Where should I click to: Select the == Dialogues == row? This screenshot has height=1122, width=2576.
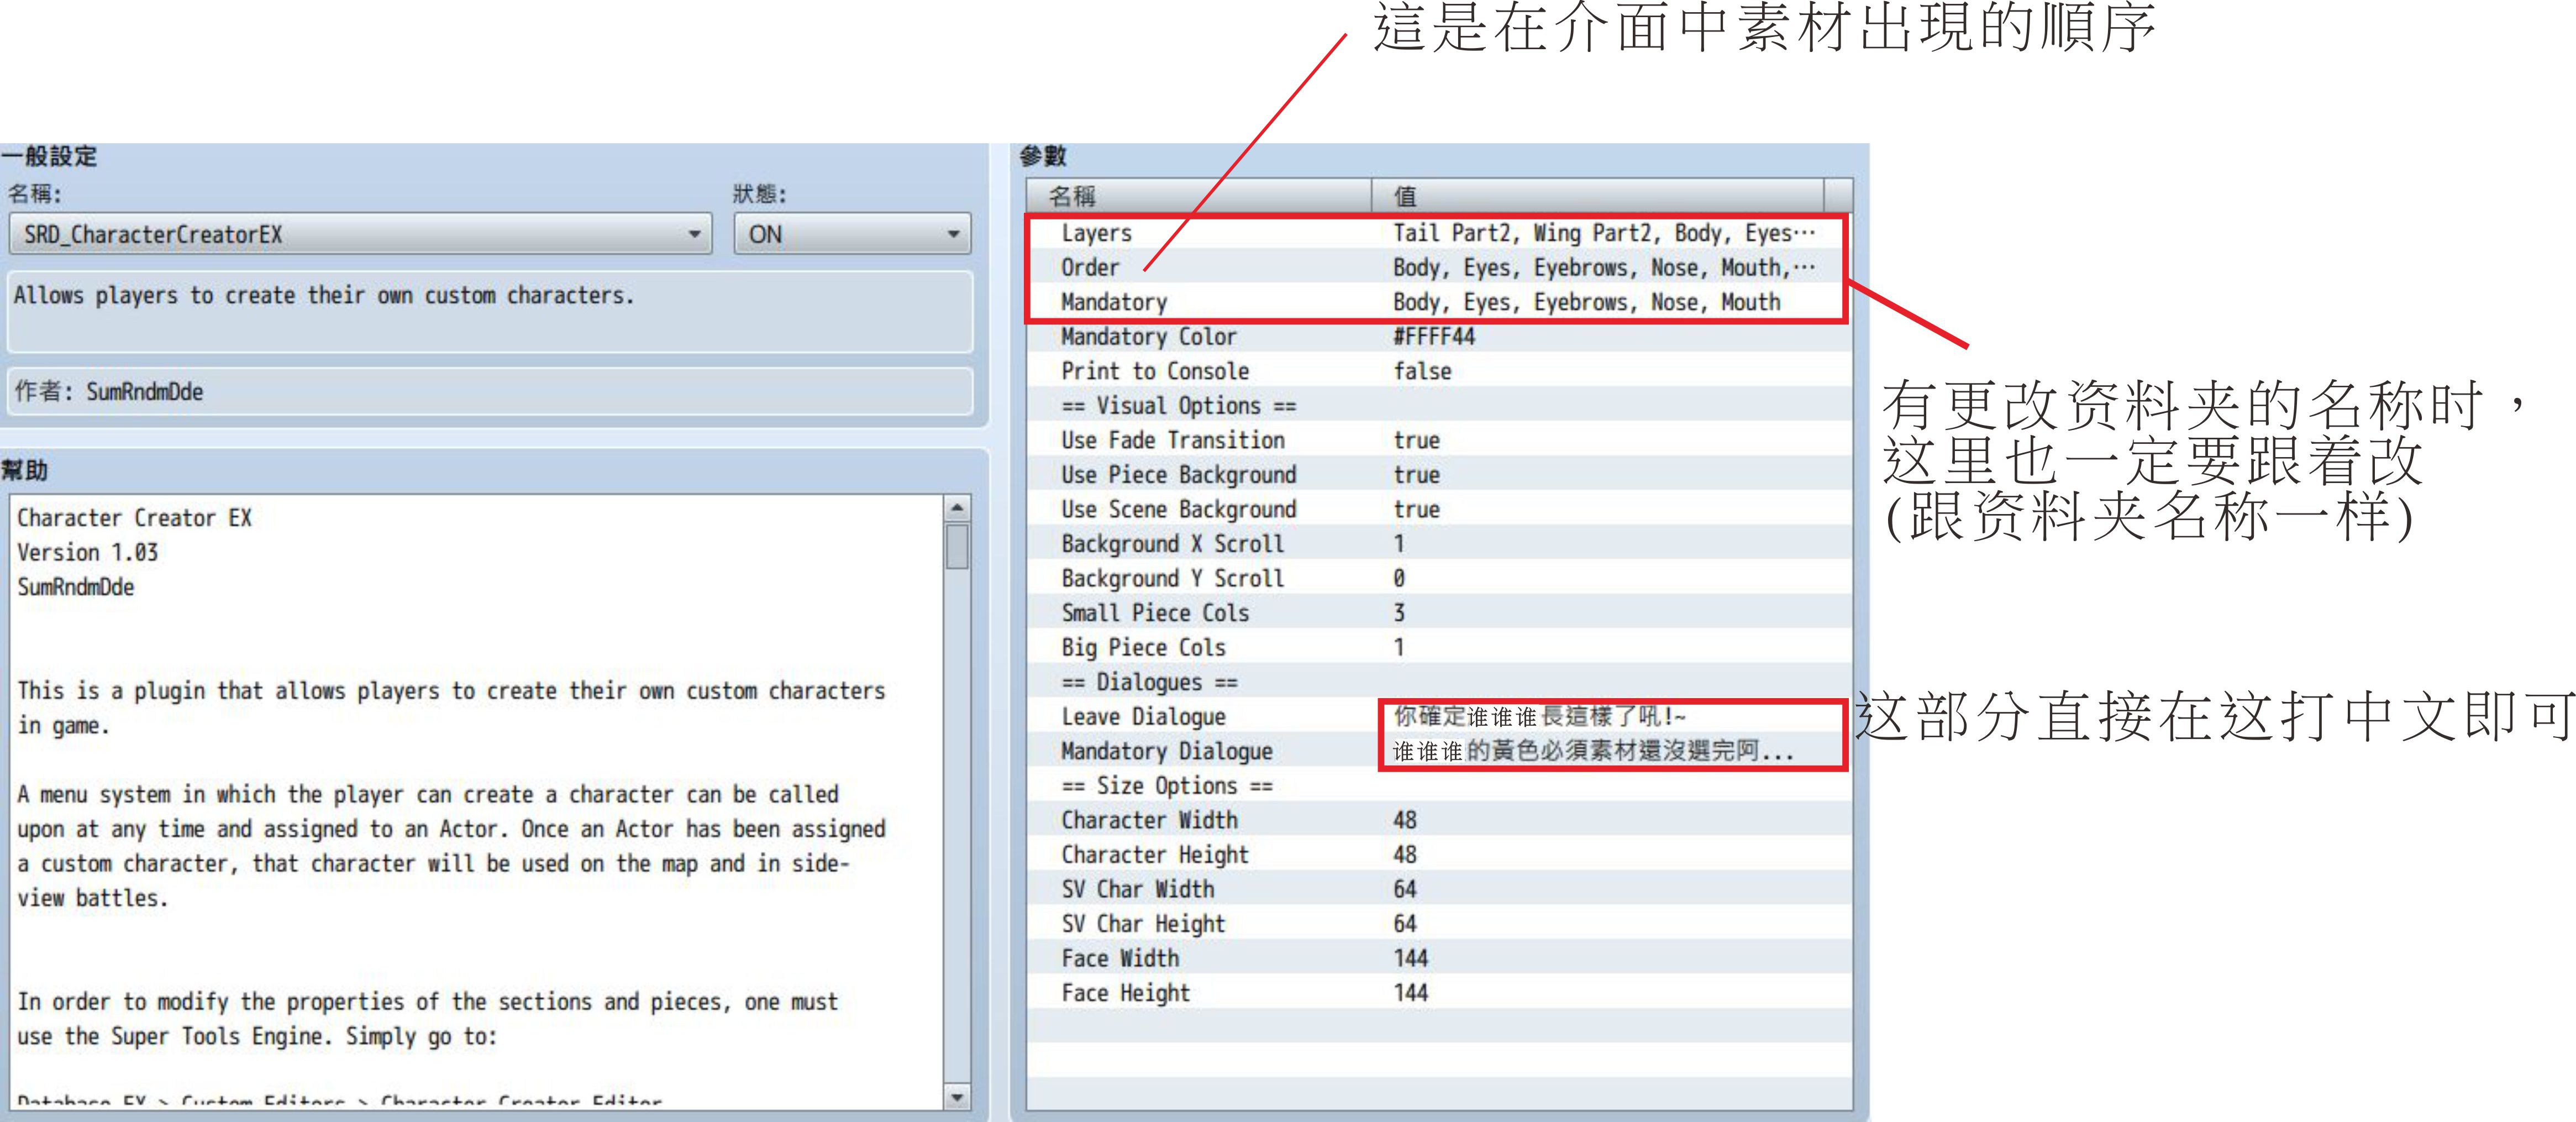(1439, 682)
